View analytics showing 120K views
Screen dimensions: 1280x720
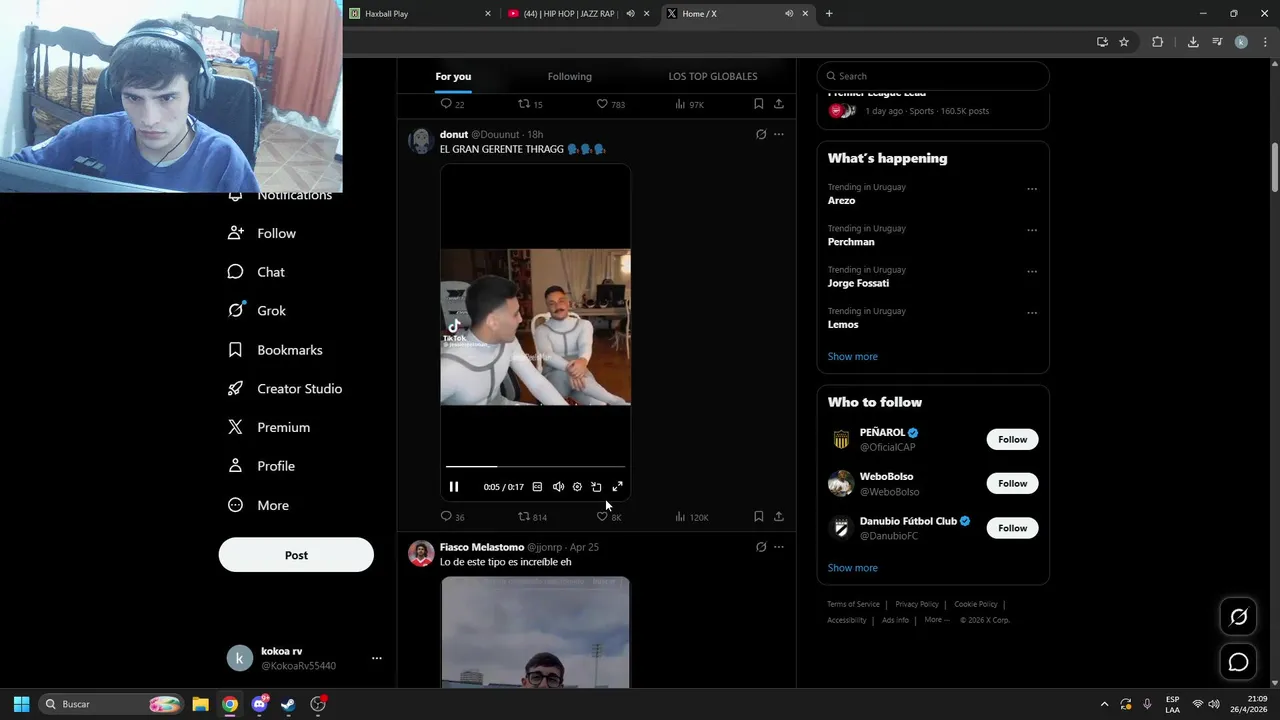pos(692,517)
